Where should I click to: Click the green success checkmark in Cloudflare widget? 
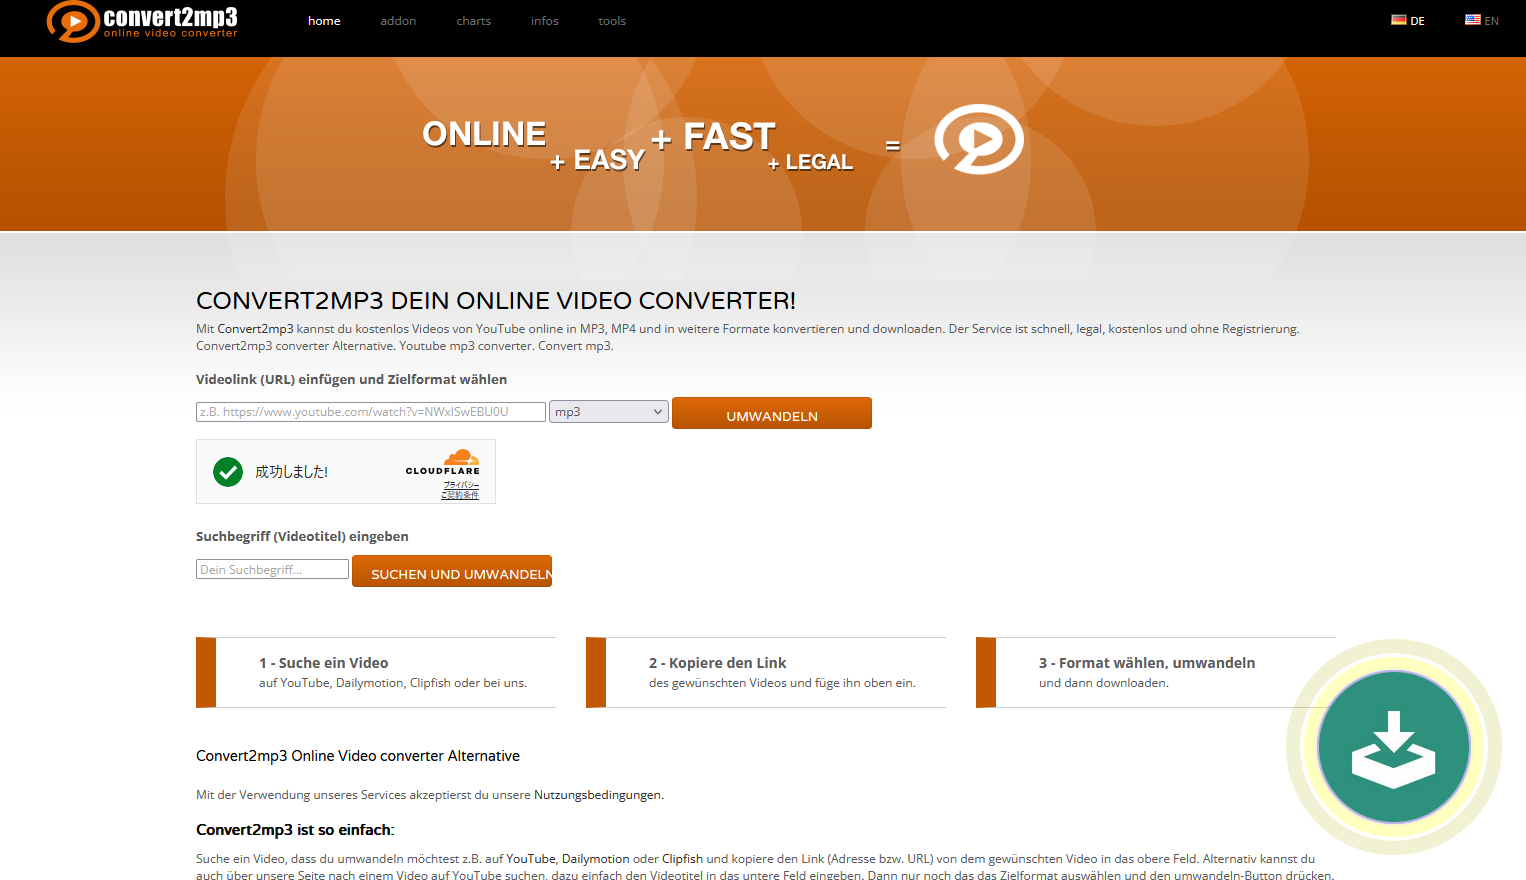(x=228, y=472)
